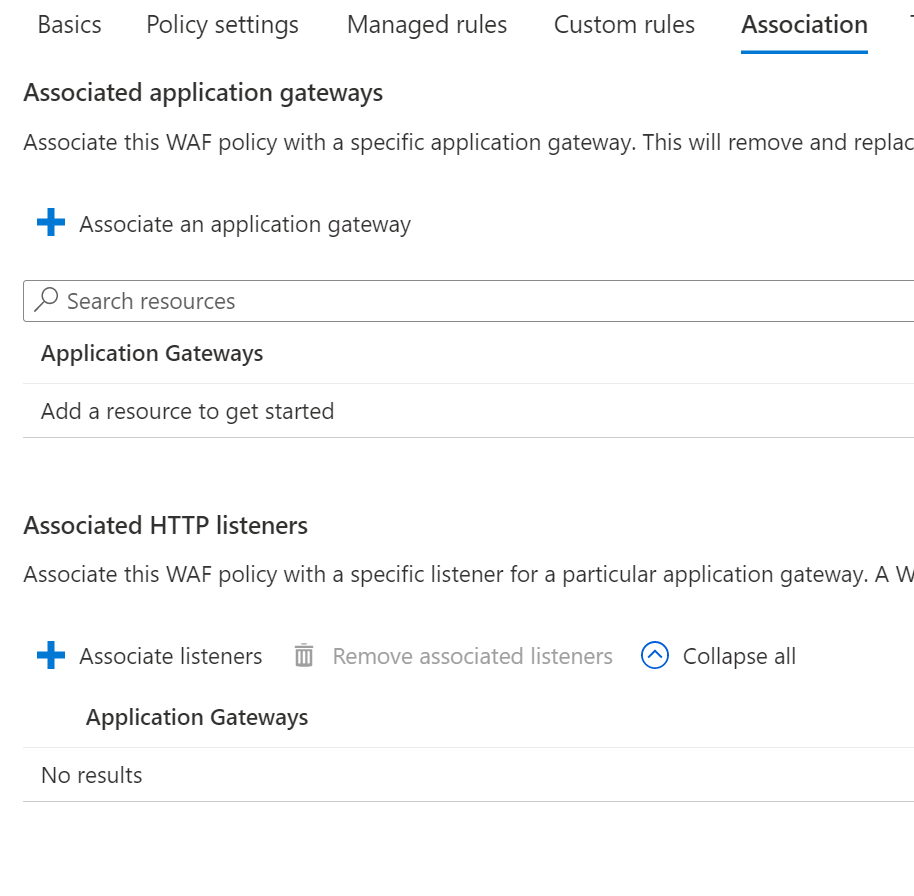Screen dimensions: 914x896
Task: Select the Association tab
Action: pos(803,25)
